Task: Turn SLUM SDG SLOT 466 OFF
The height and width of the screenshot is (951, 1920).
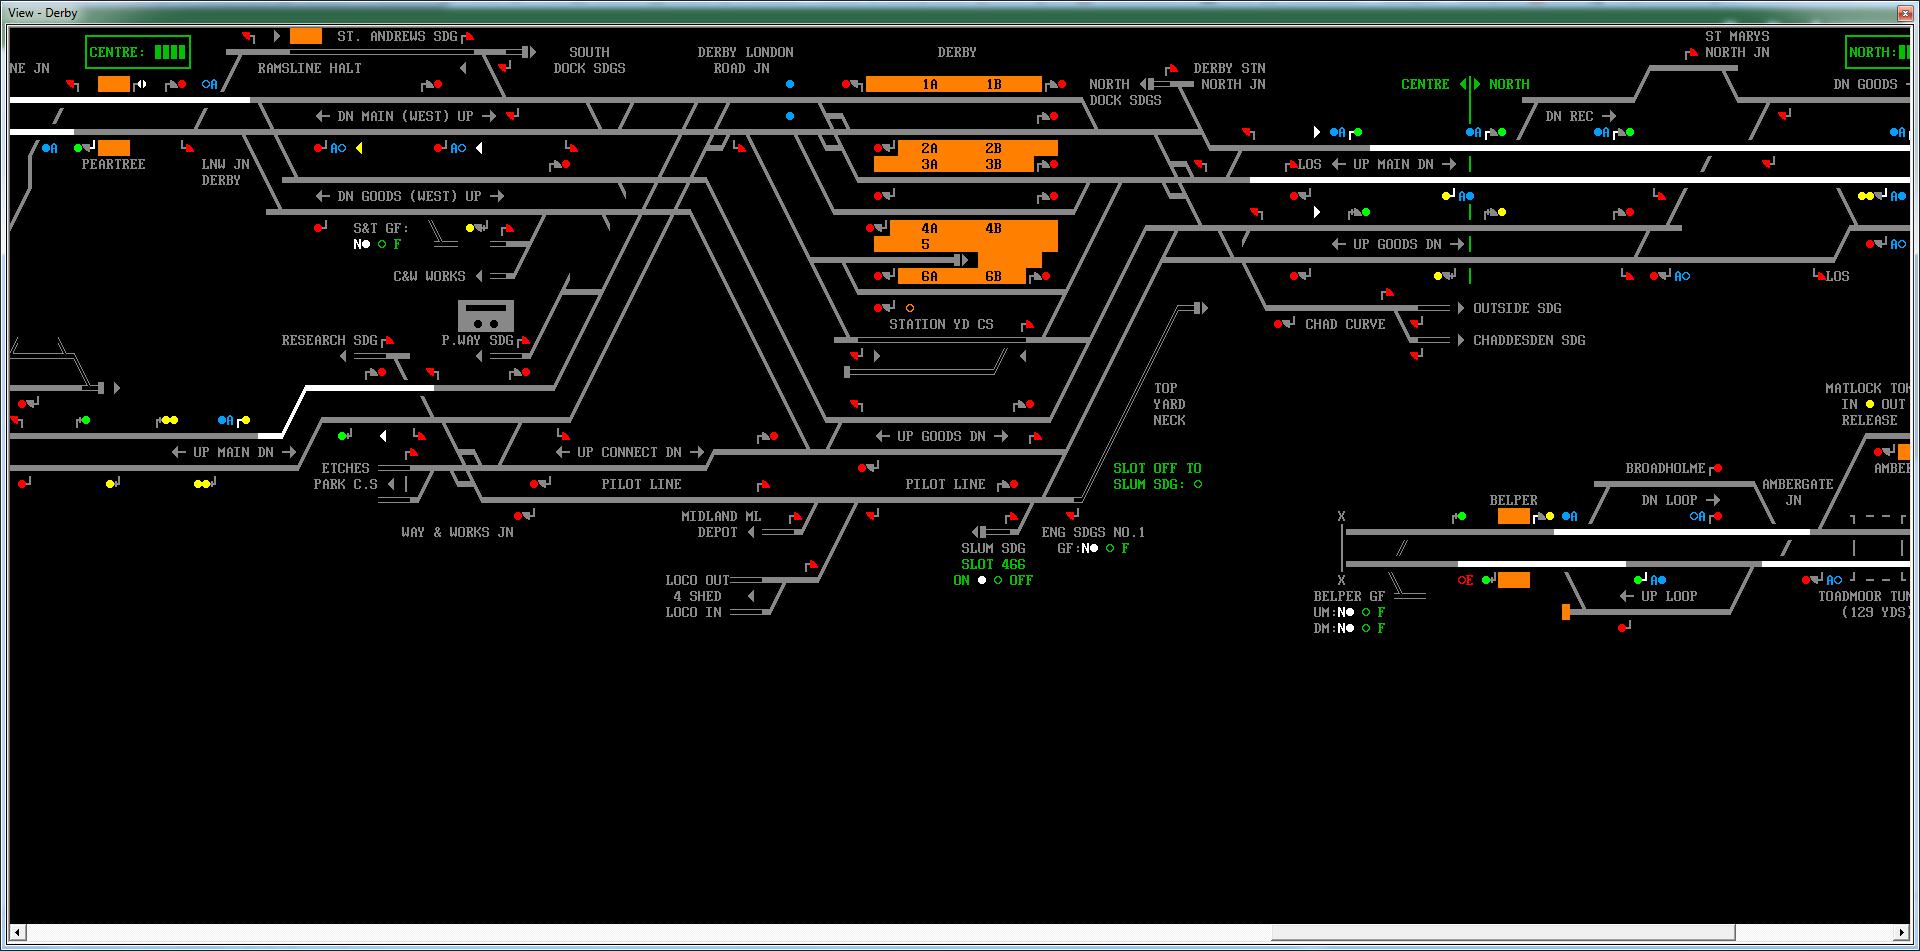Action: pyautogui.click(x=998, y=580)
